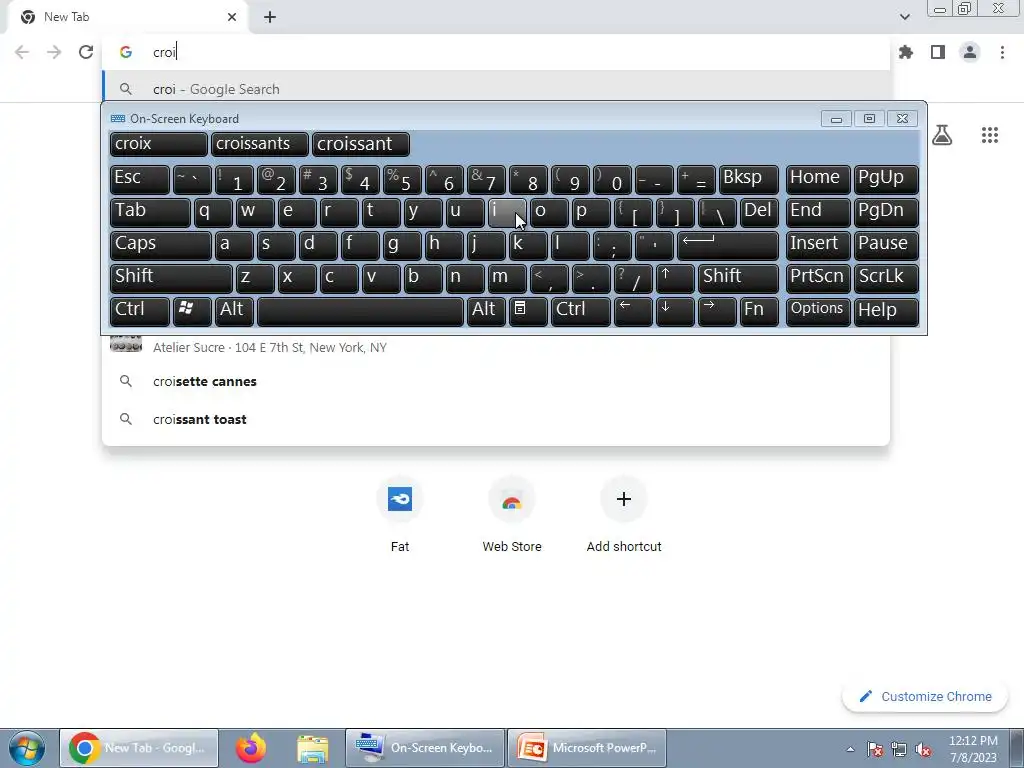
Task: Select Atelier Sucre place suggestion
Action: [496, 346]
